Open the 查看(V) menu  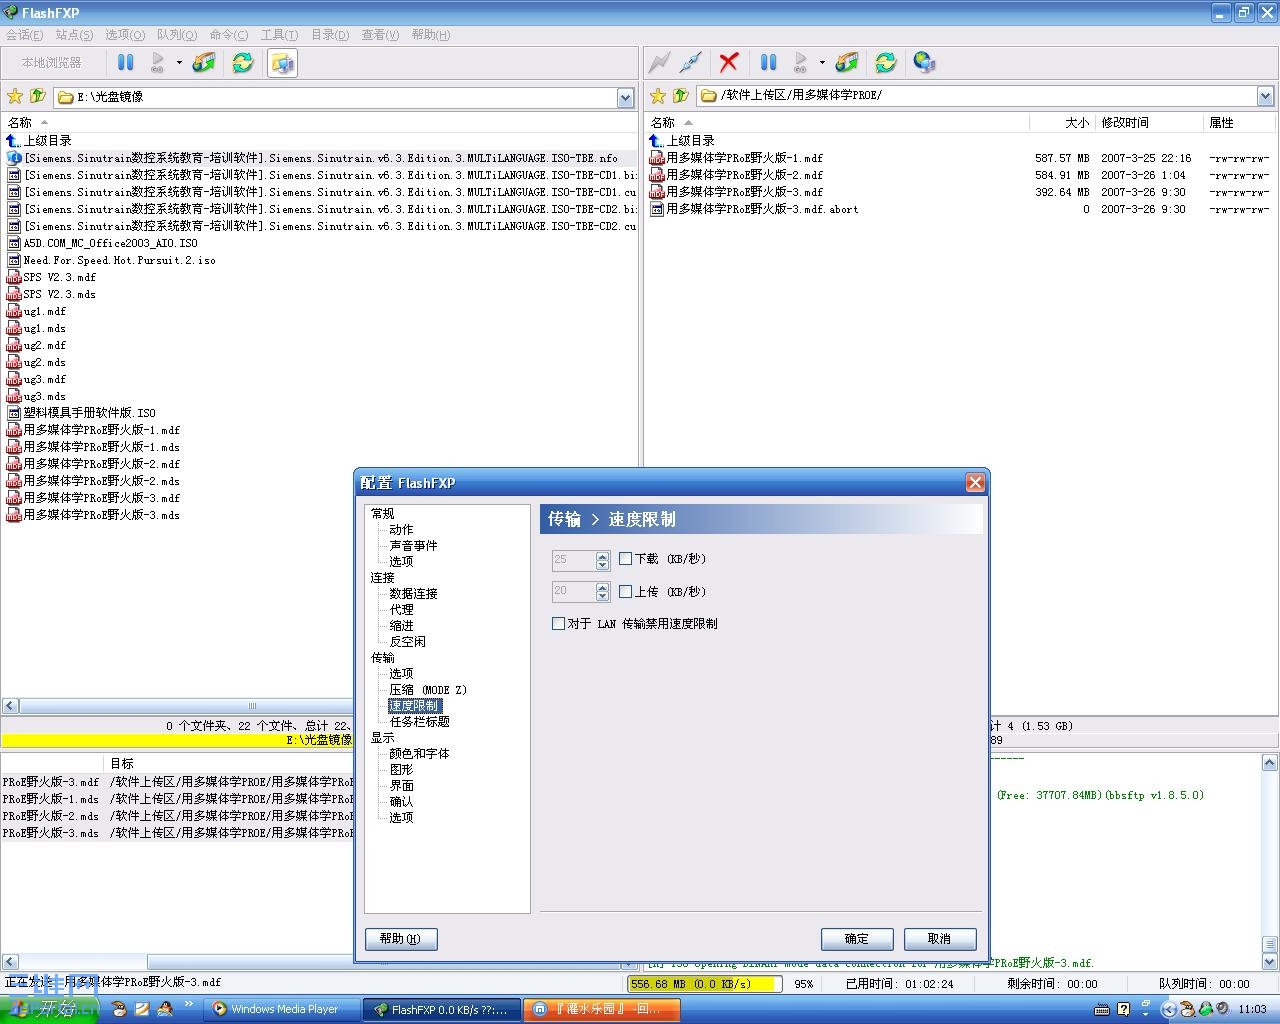[x=380, y=35]
